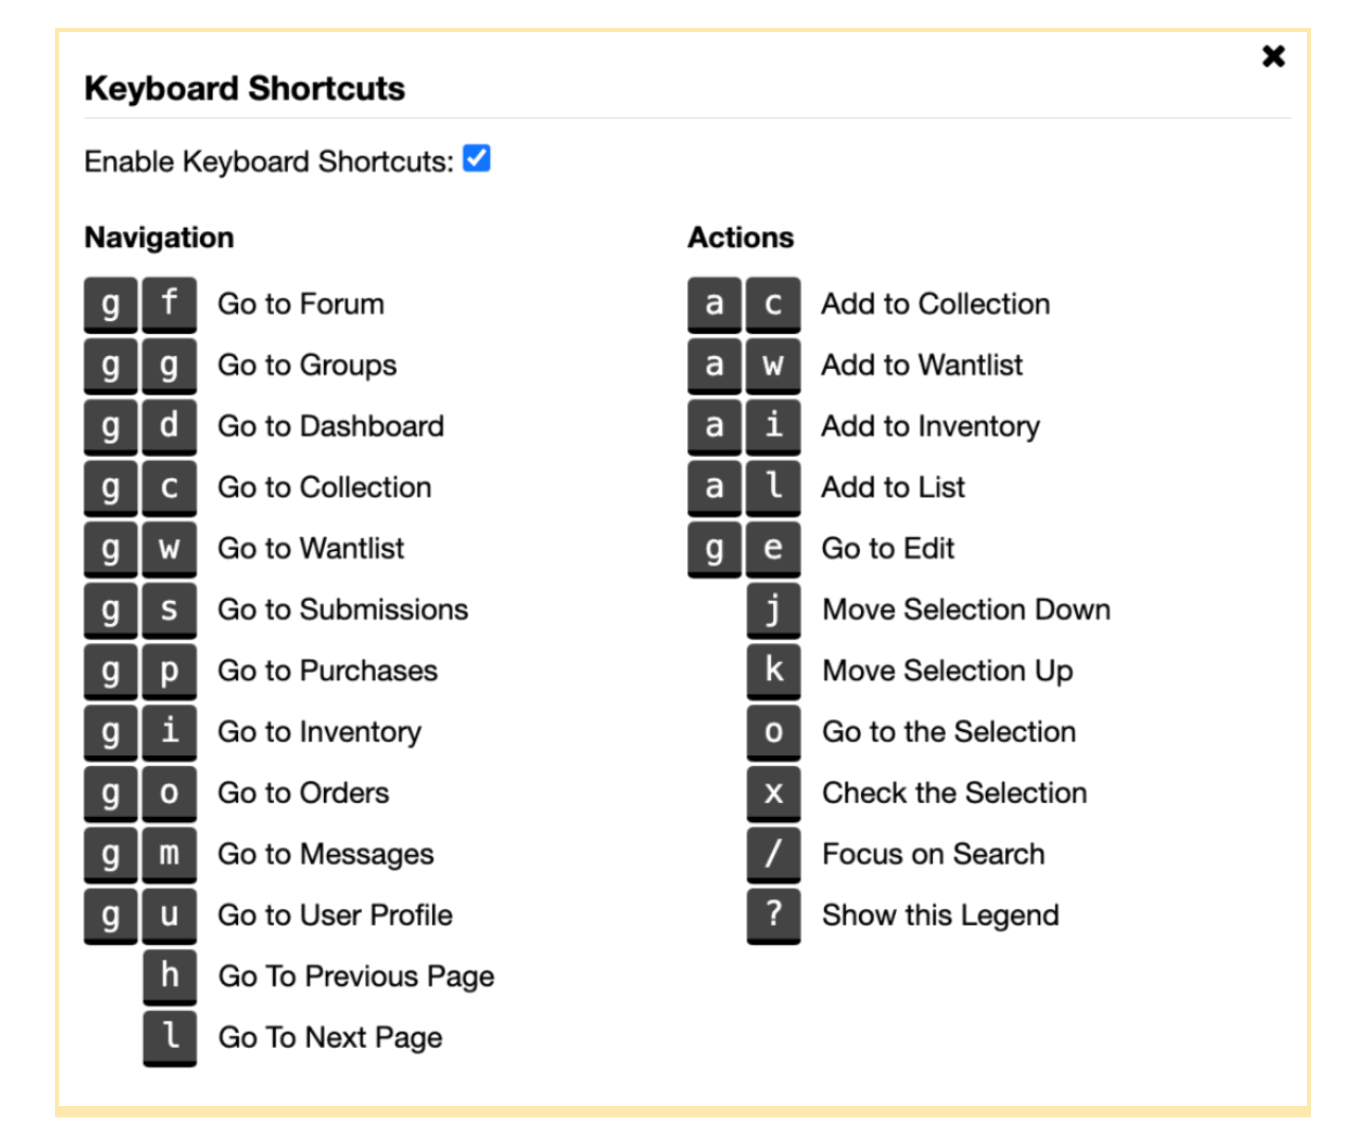This screenshot has height=1142, width=1350.
Task: Close the Keyboard Shortcuts dialog
Action: [x=1273, y=57]
